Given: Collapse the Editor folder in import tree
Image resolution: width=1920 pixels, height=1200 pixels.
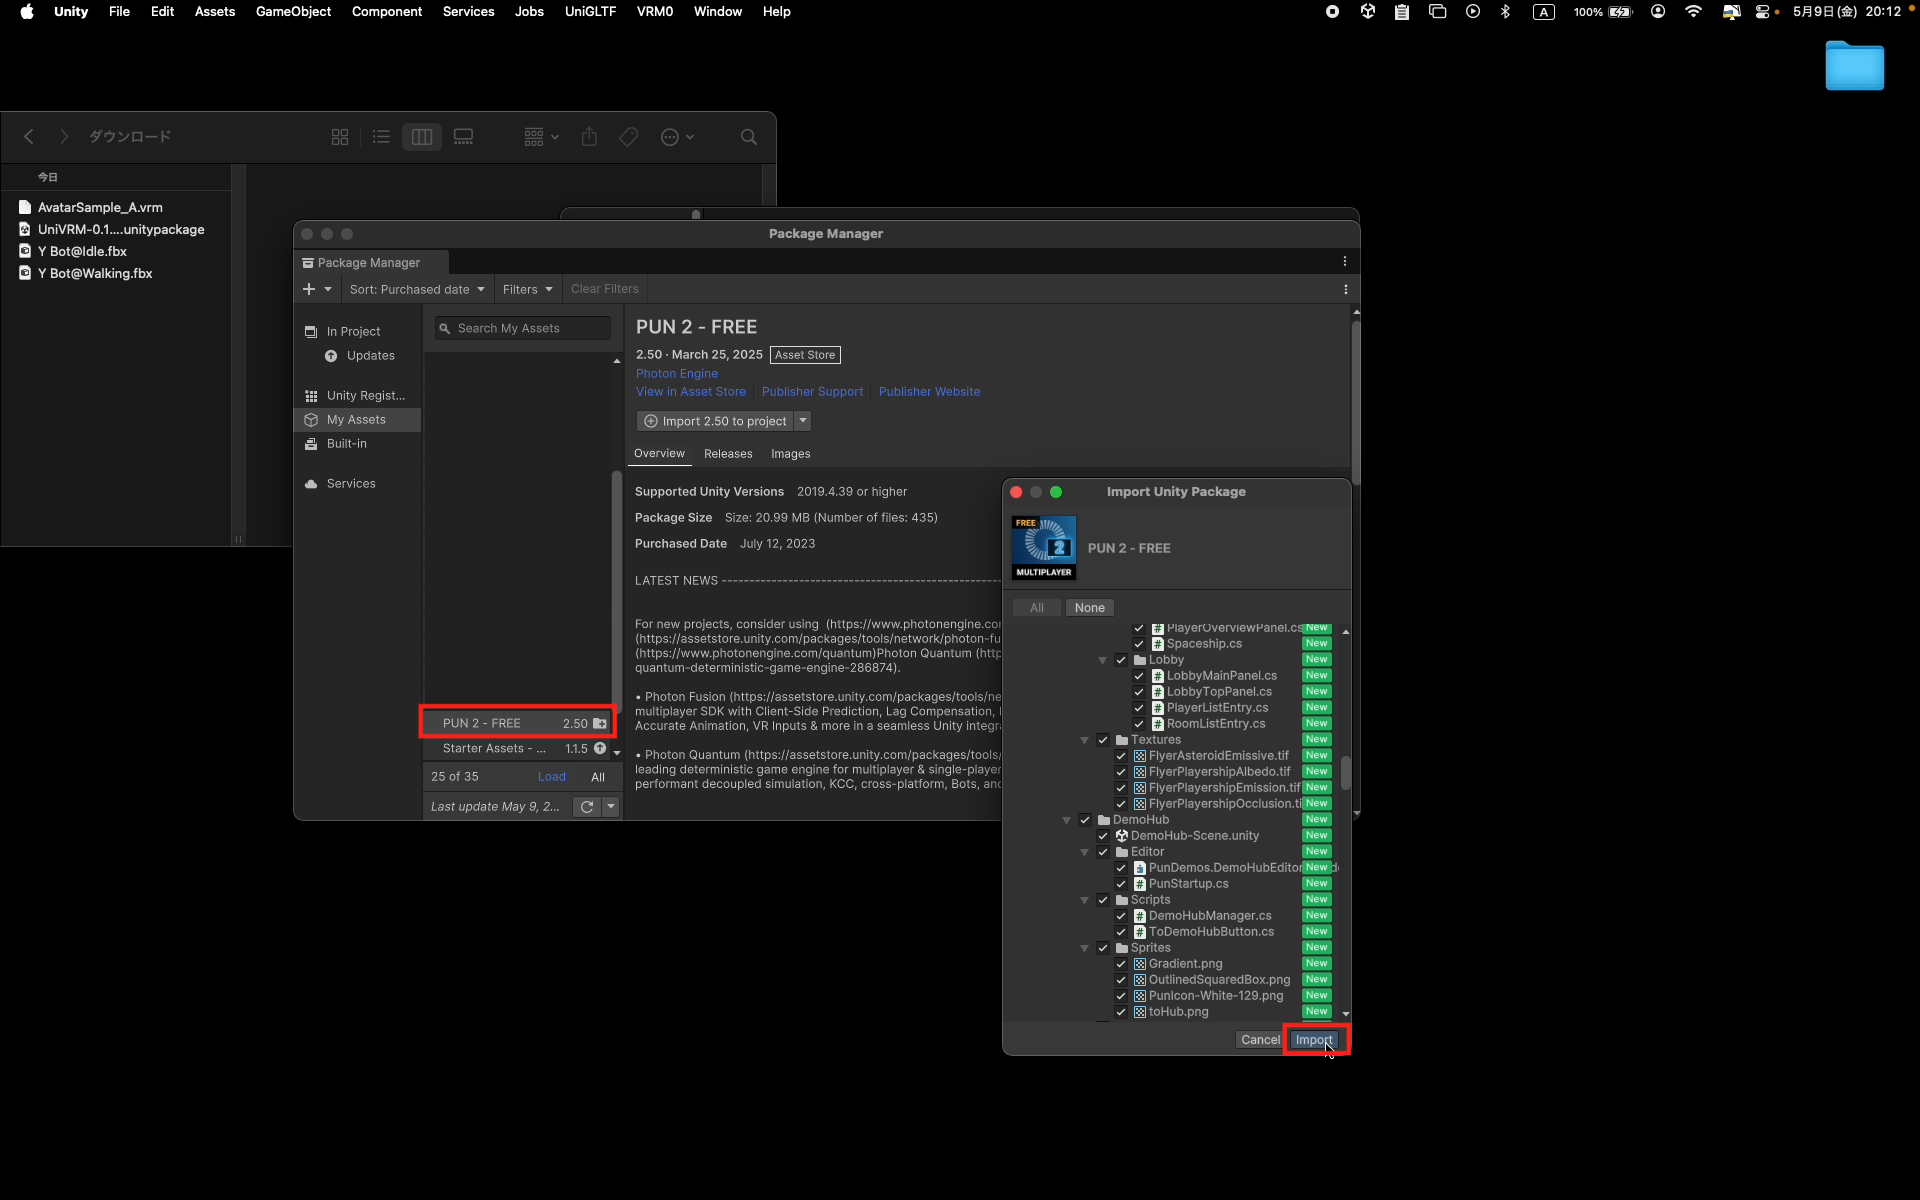Looking at the screenshot, I should click(x=1084, y=852).
